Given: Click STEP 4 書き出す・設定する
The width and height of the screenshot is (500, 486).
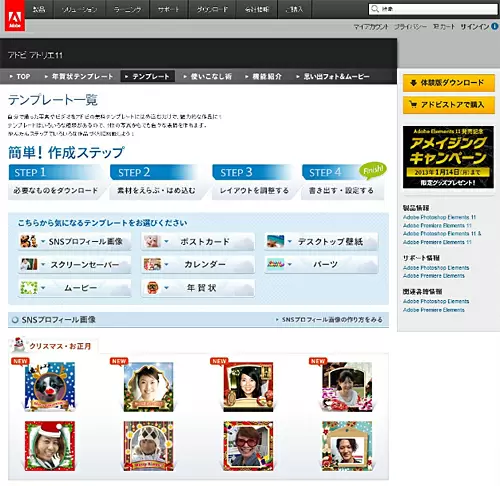Looking at the screenshot, I should 343,182.
